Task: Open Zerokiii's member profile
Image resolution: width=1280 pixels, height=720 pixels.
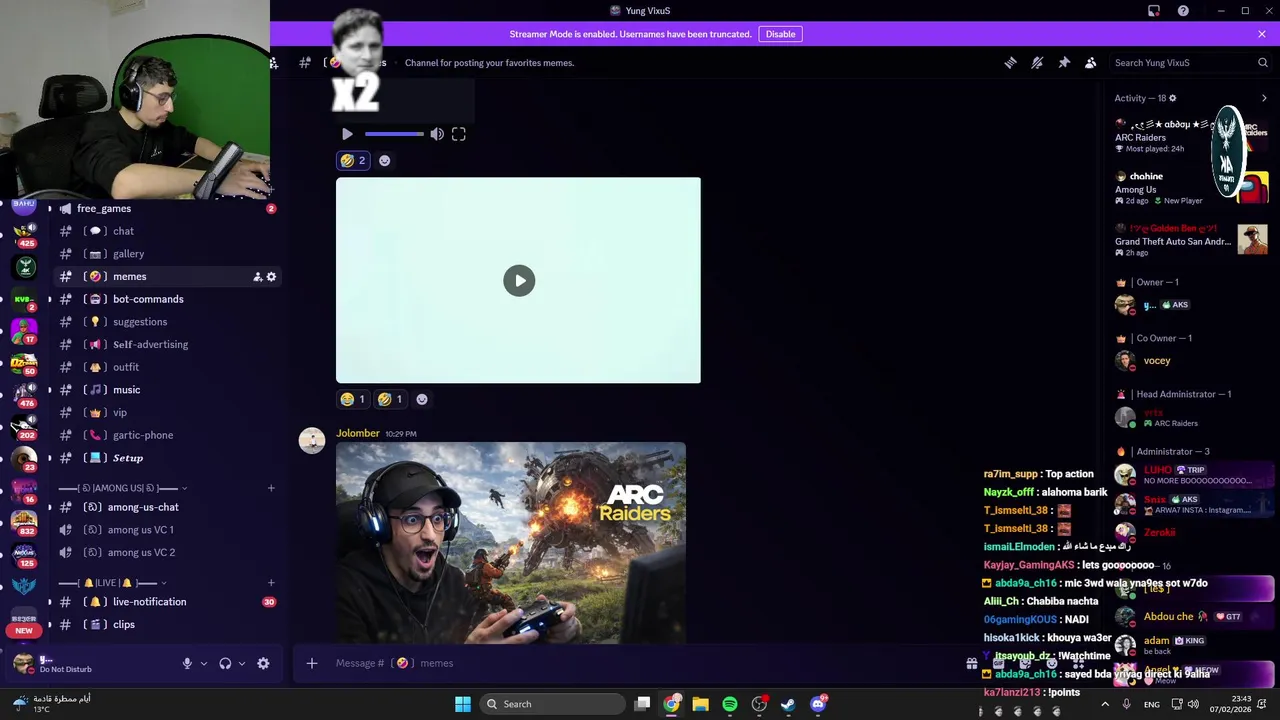Action: tap(1159, 533)
